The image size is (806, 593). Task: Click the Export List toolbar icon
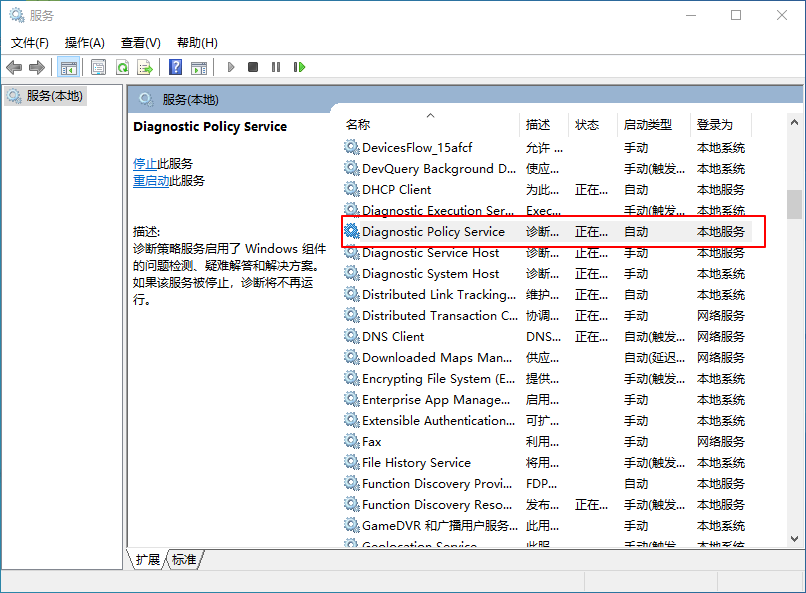pos(145,67)
